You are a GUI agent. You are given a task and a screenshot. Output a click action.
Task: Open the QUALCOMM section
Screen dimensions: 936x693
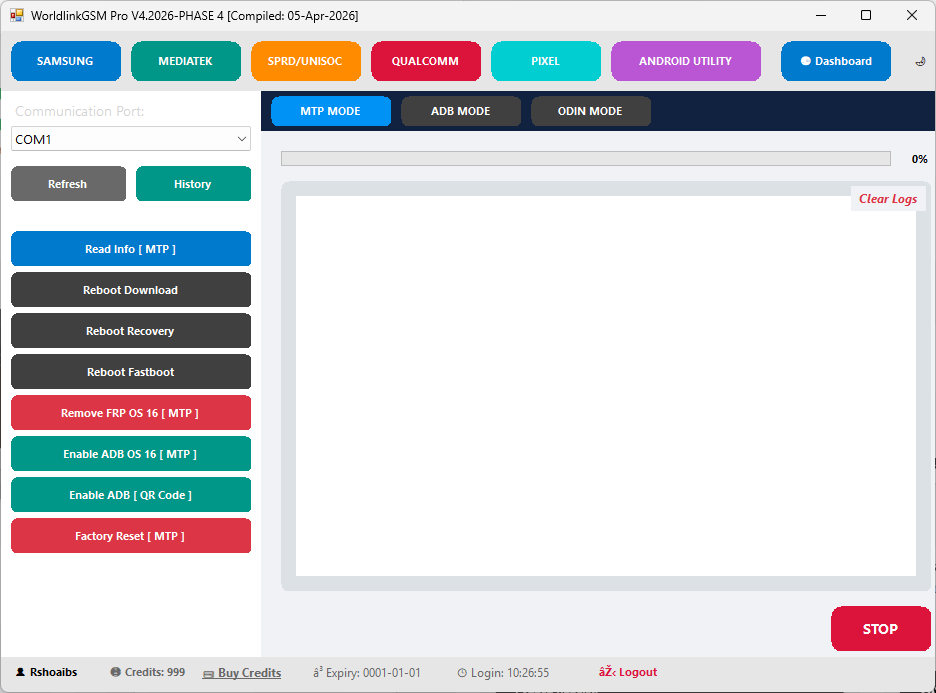pyautogui.click(x=425, y=61)
